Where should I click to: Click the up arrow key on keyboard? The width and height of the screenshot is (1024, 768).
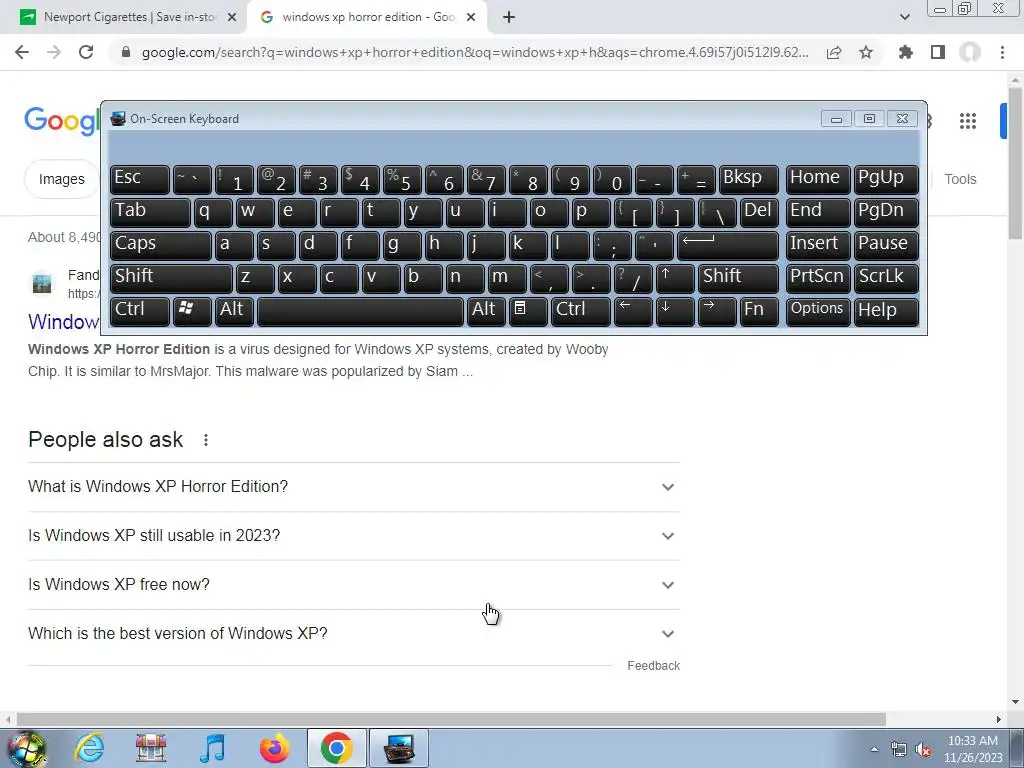(x=675, y=278)
